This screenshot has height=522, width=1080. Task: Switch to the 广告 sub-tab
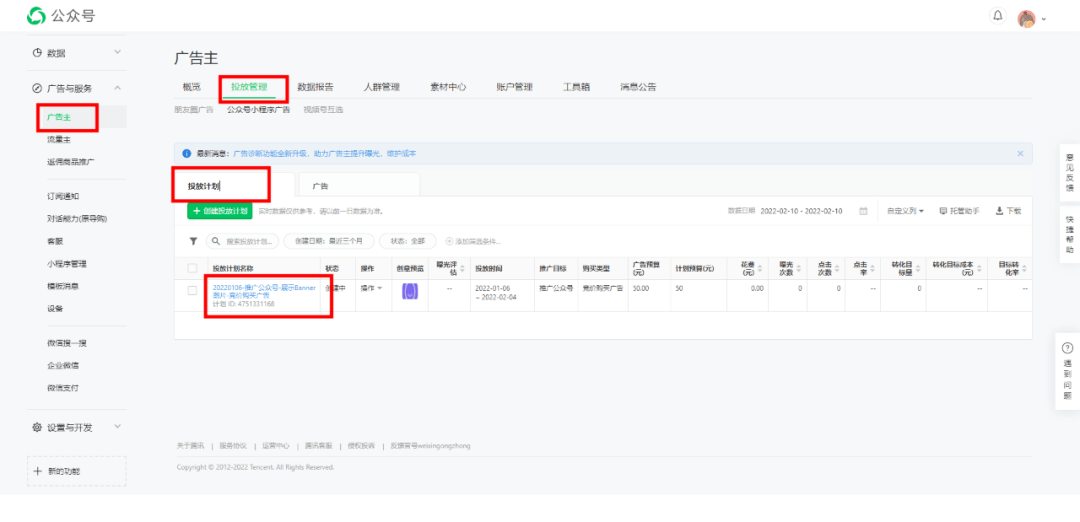click(320, 186)
